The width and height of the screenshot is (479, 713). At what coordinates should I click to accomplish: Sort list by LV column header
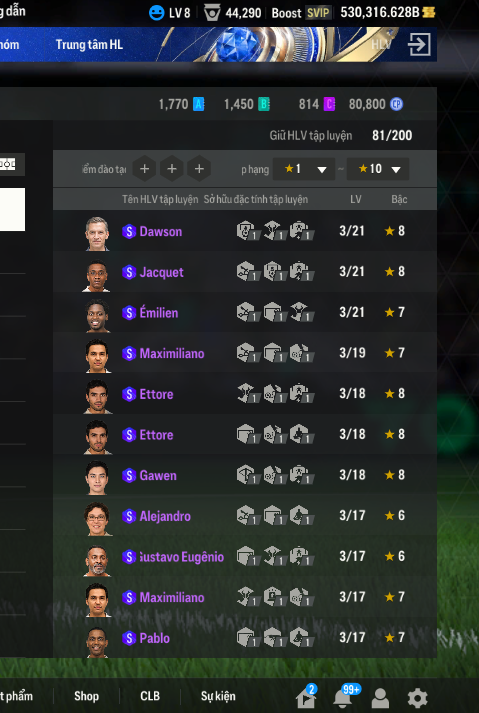coord(356,199)
